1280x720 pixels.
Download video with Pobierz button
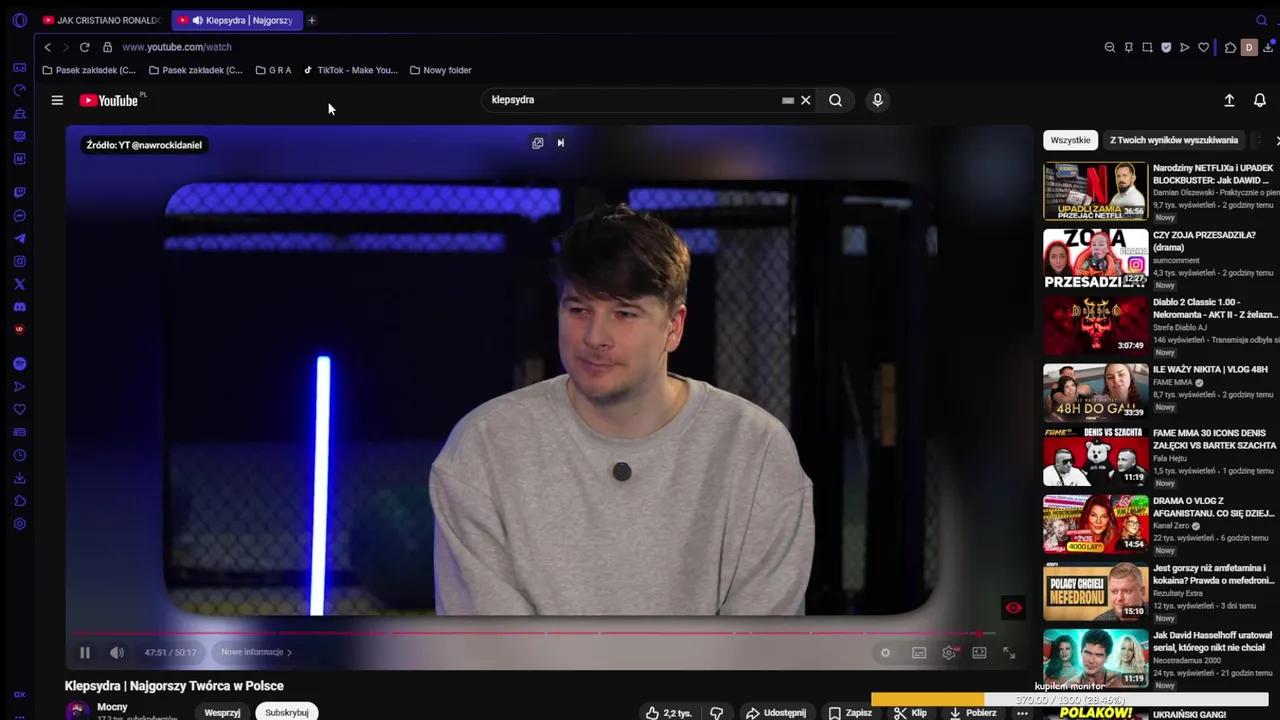click(973, 713)
